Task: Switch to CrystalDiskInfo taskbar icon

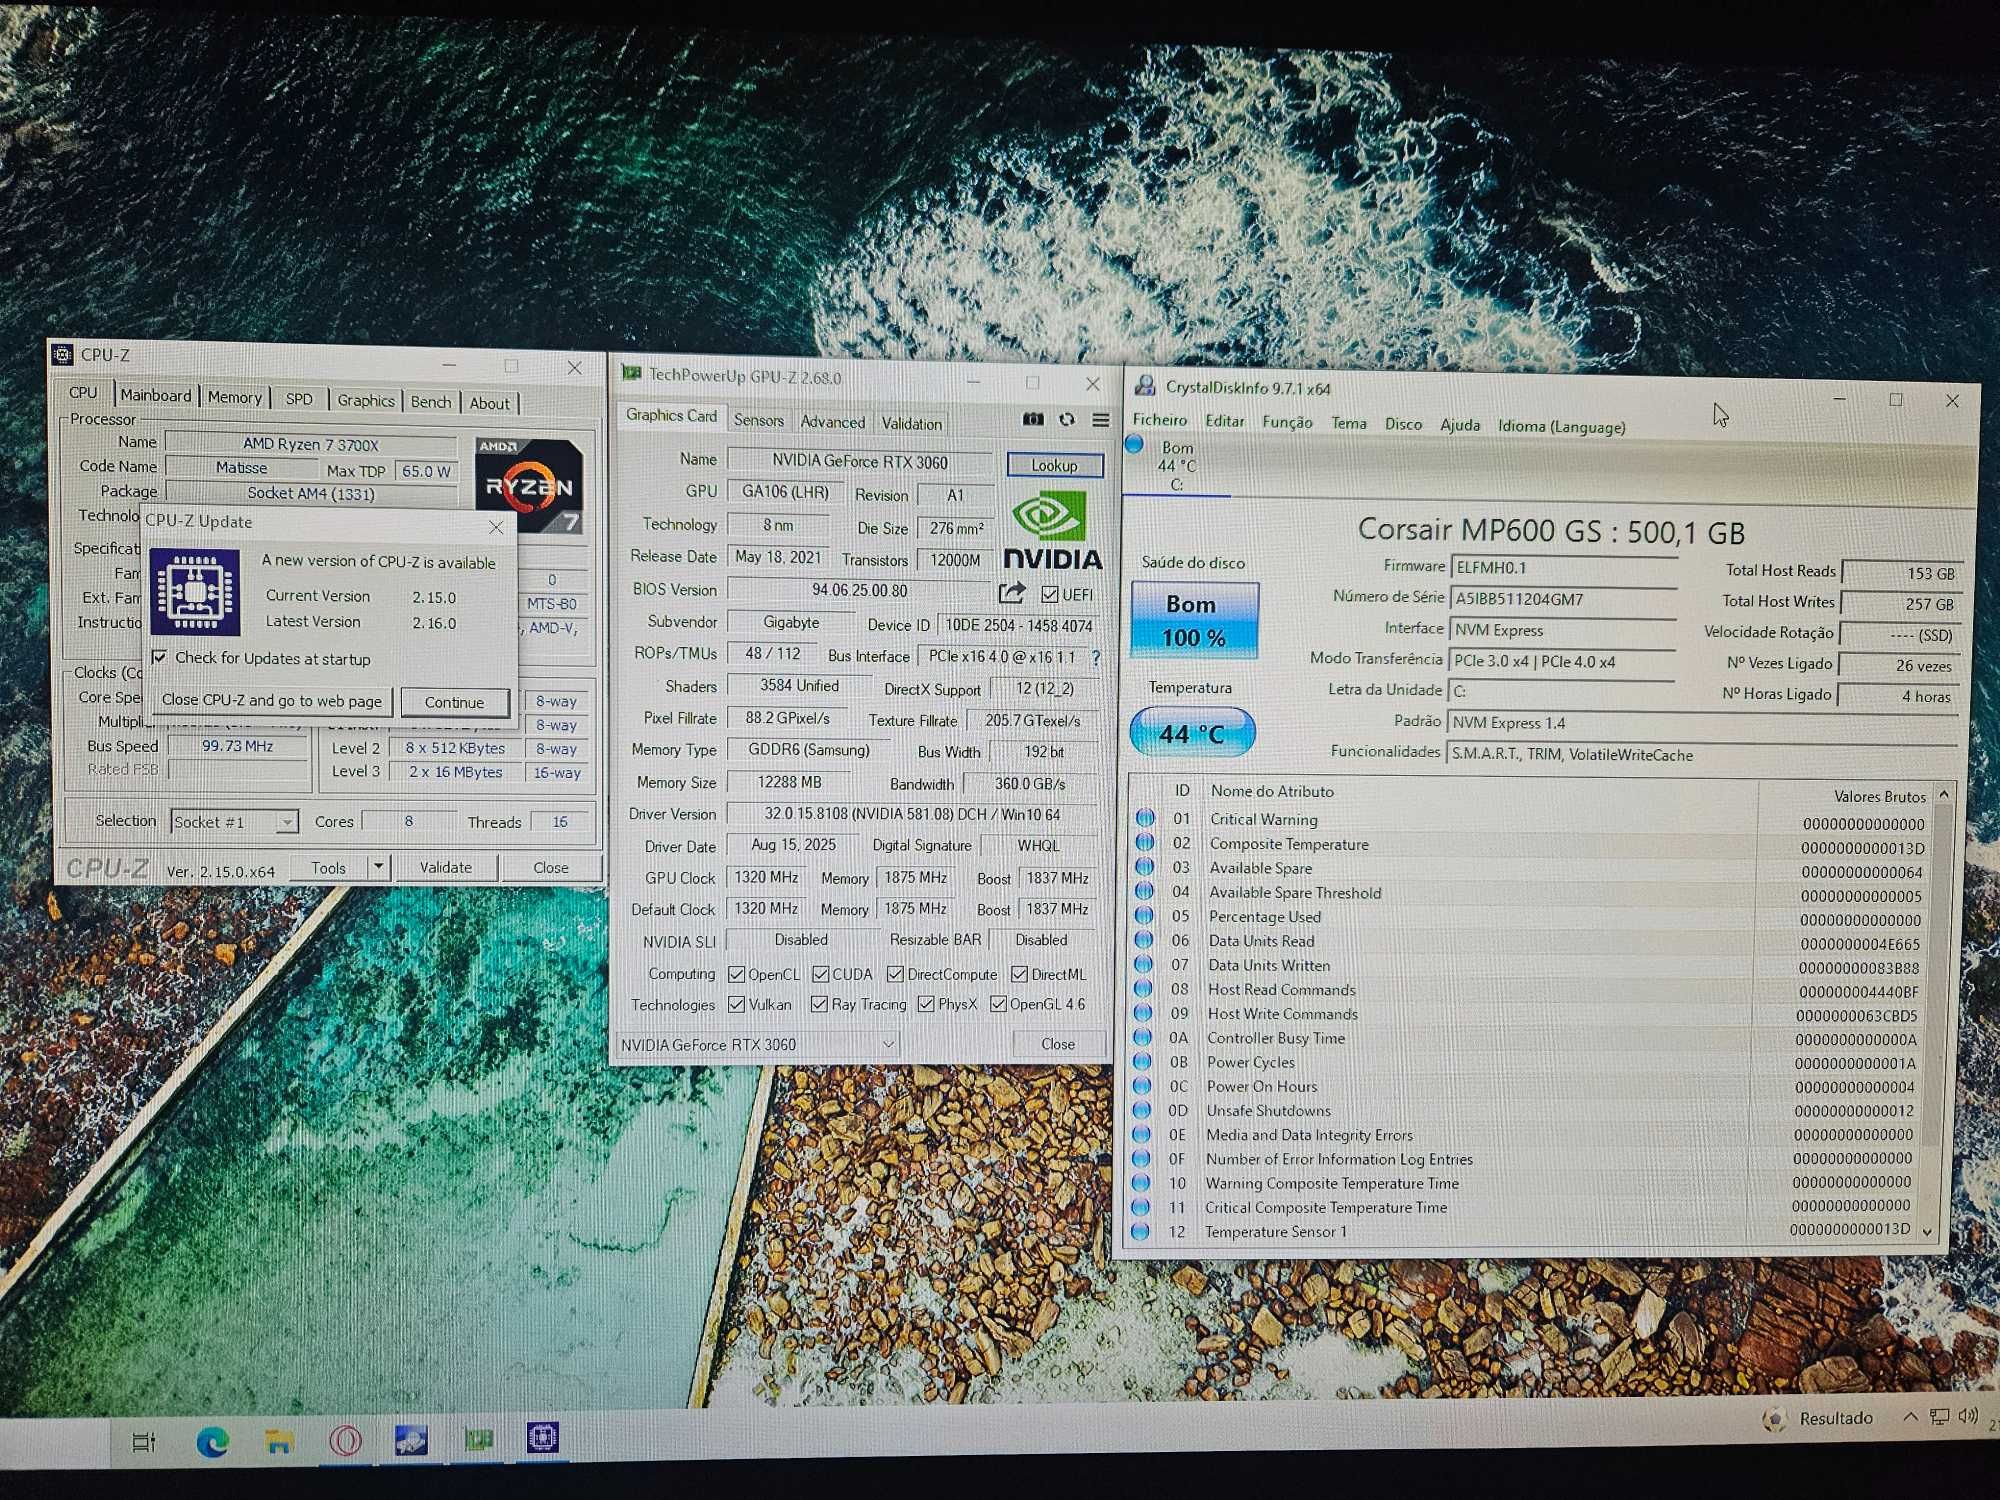Action: click(411, 1440)
